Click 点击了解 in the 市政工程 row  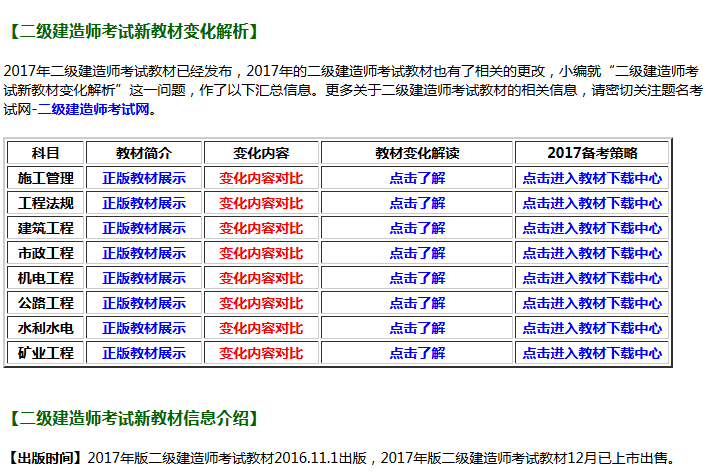(x=417, y=253)
